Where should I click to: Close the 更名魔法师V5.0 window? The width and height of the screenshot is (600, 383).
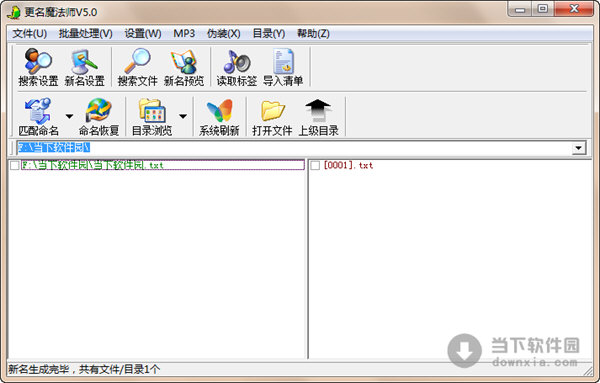574,9
